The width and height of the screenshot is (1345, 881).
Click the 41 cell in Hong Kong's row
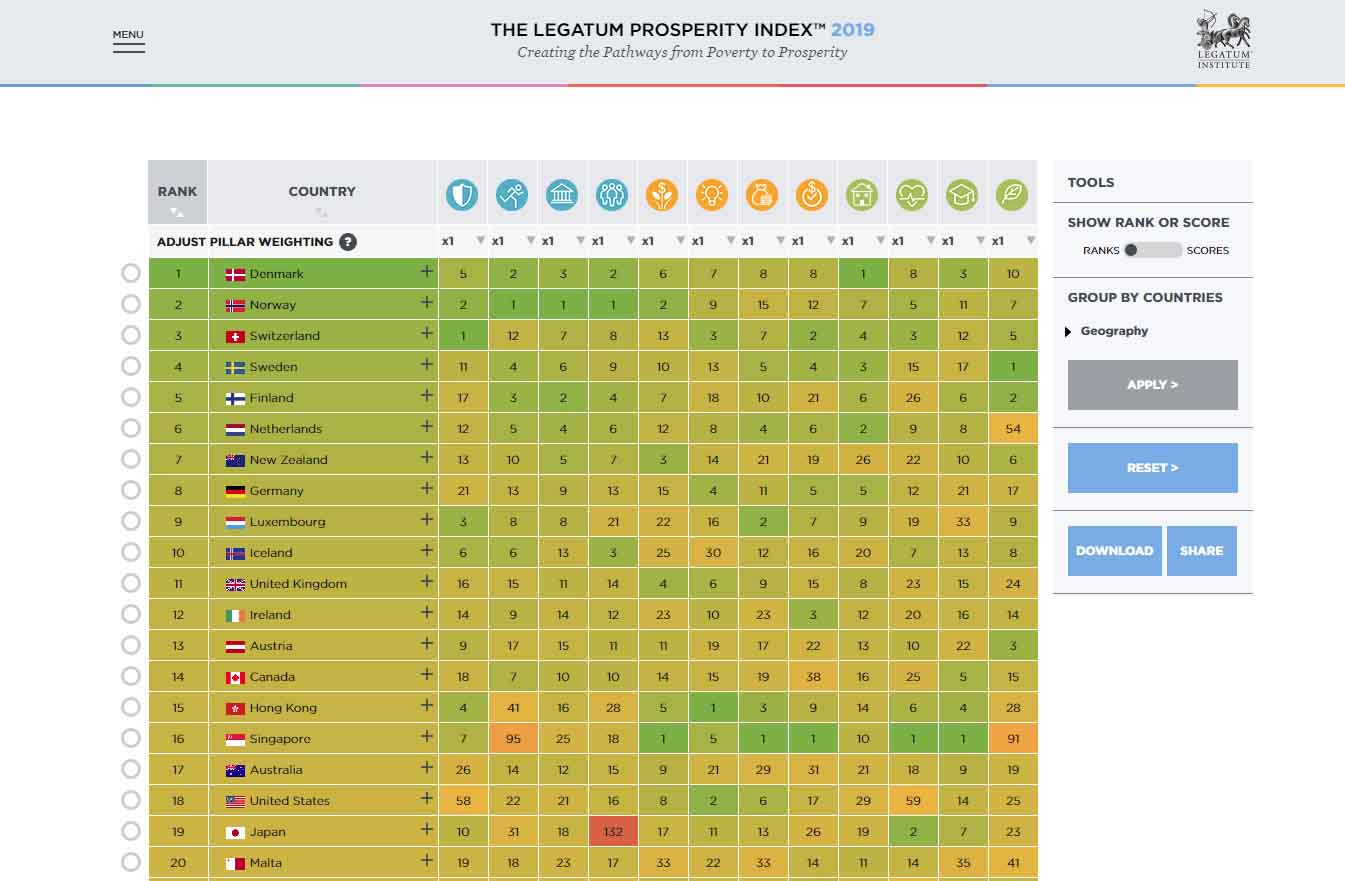pyautogui.click(x=513, y=708)
